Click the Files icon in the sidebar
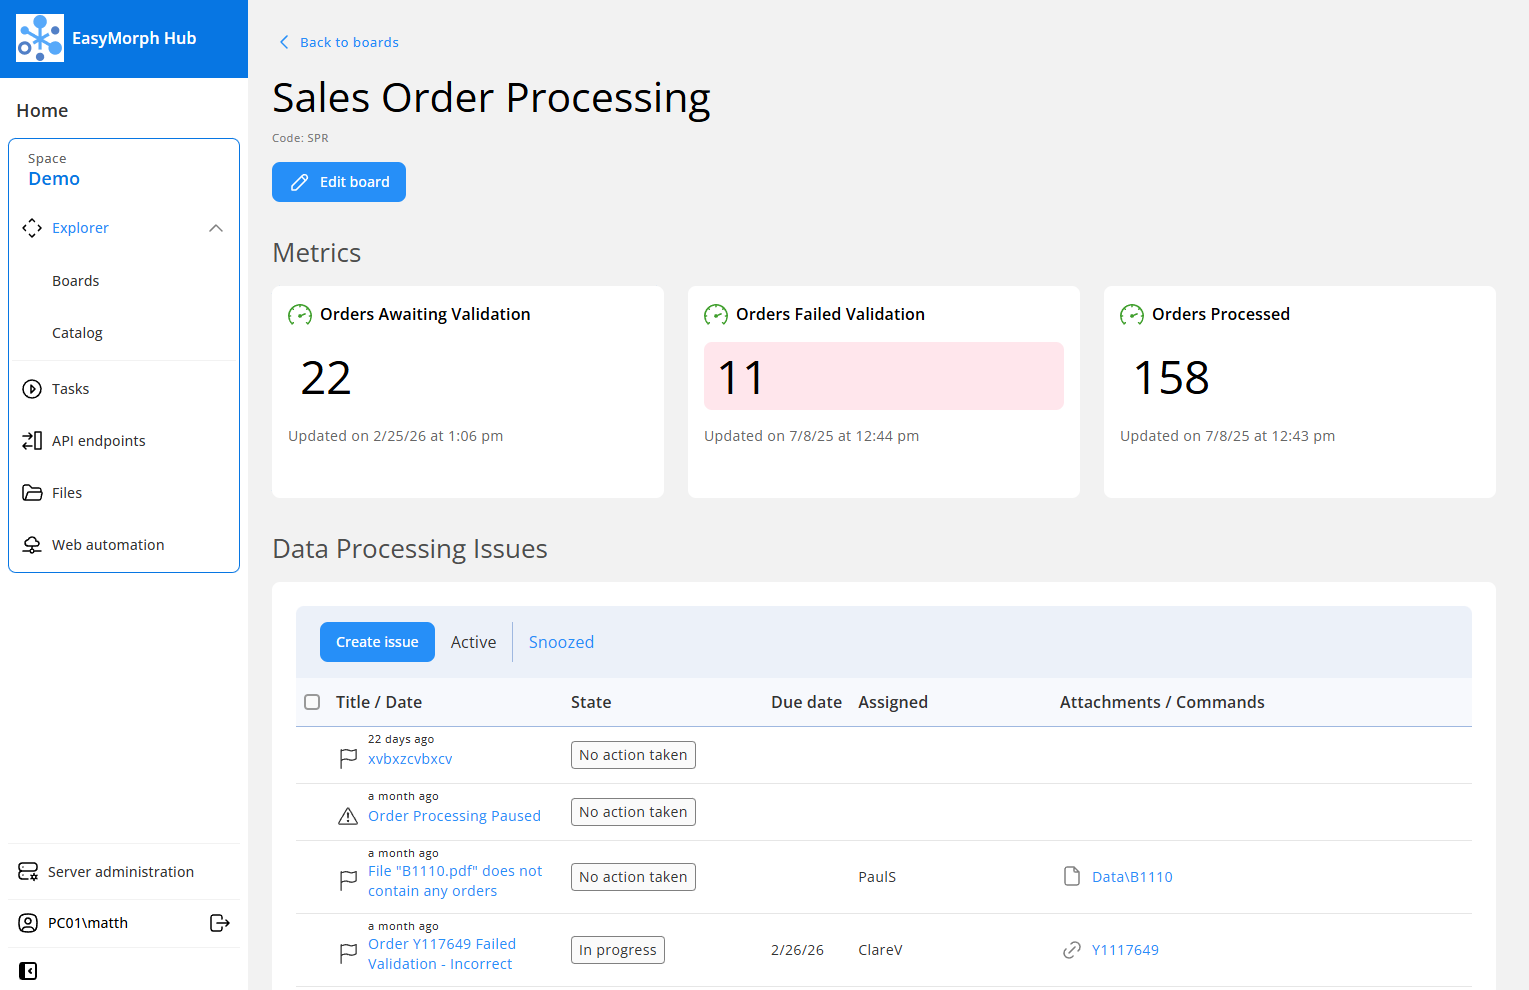The image size is (1529, 990). (x=31, y=492)
